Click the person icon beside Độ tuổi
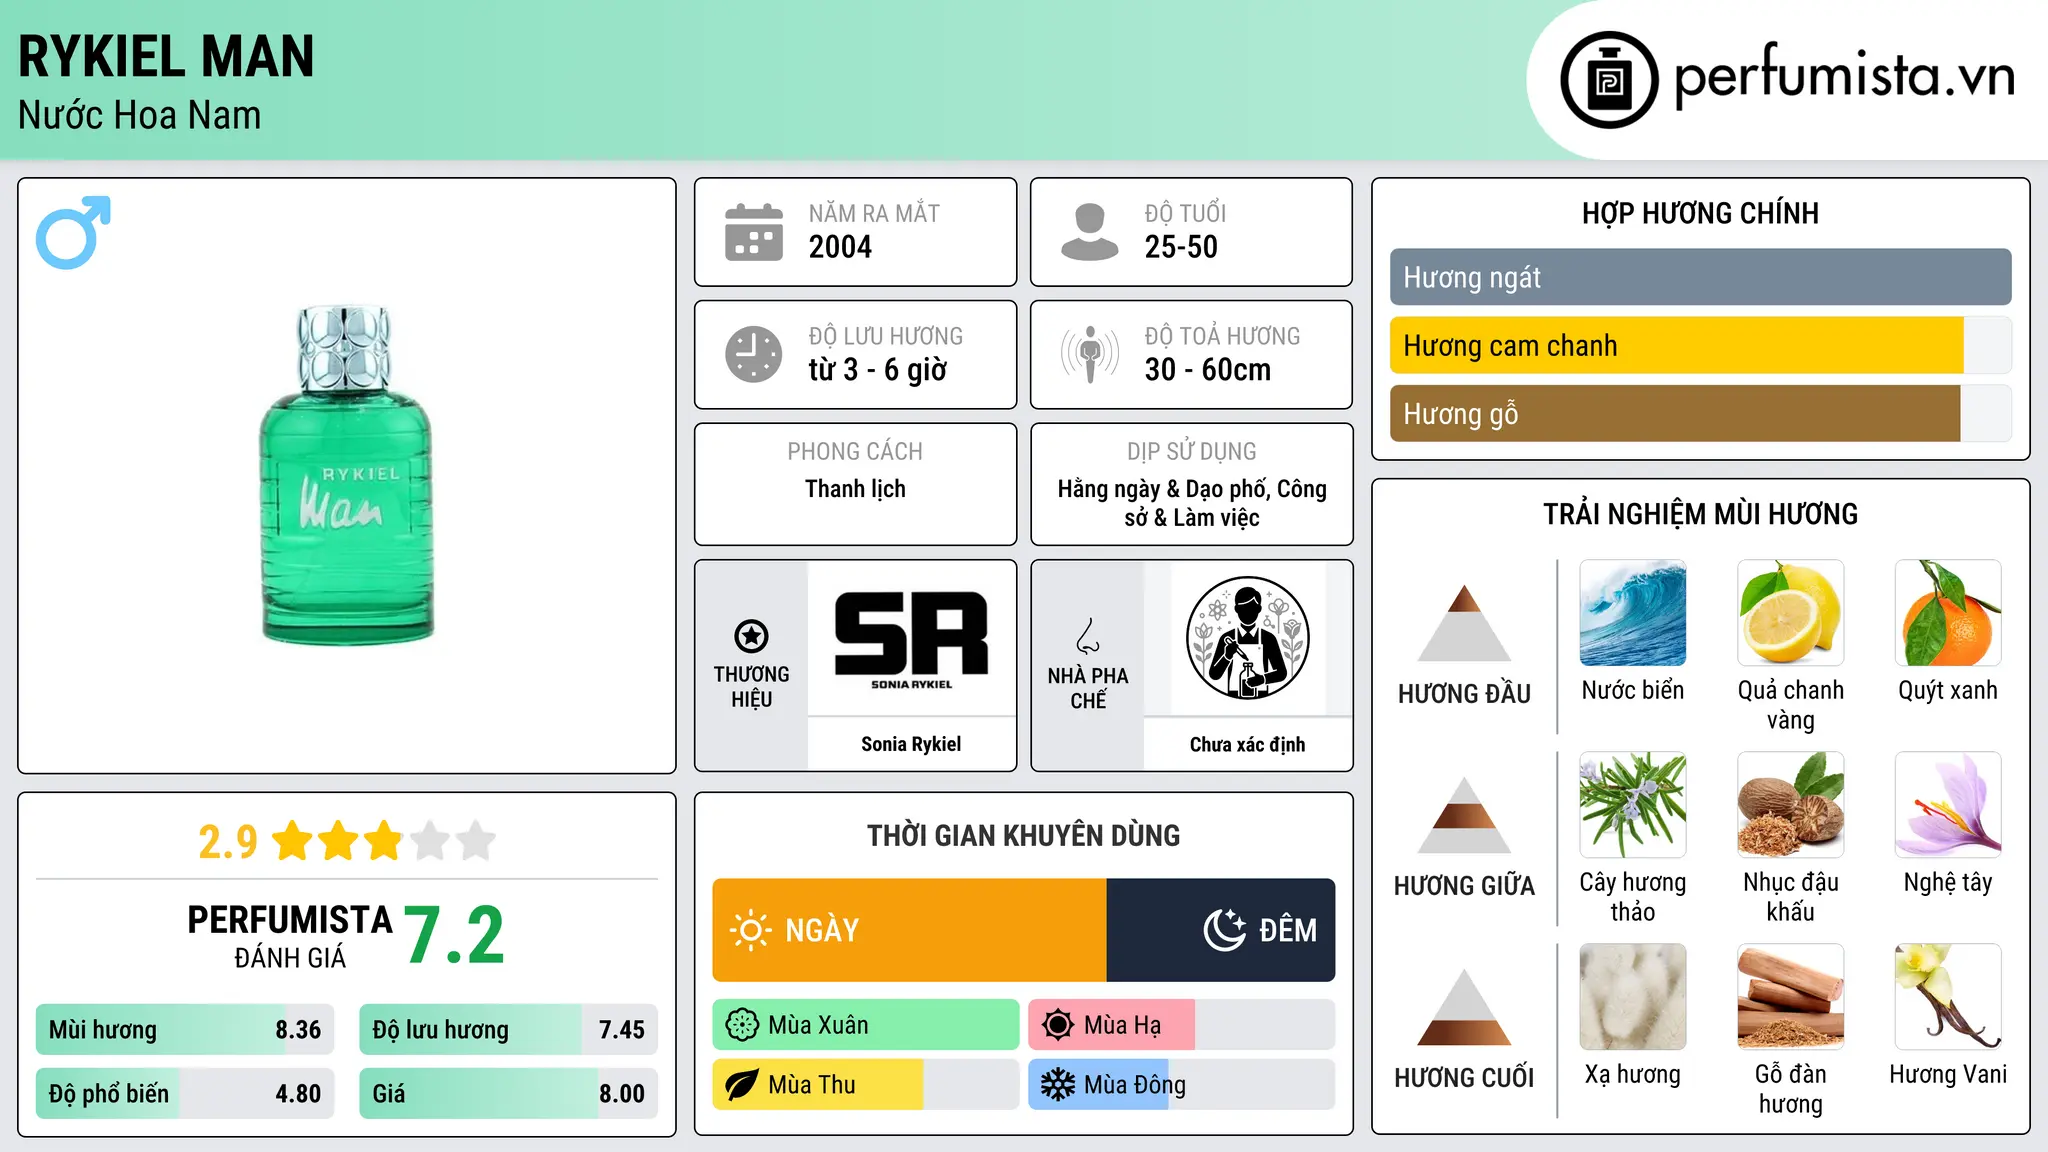The width and height of the screenshot is (2048, 1152). click(1089, 232)
